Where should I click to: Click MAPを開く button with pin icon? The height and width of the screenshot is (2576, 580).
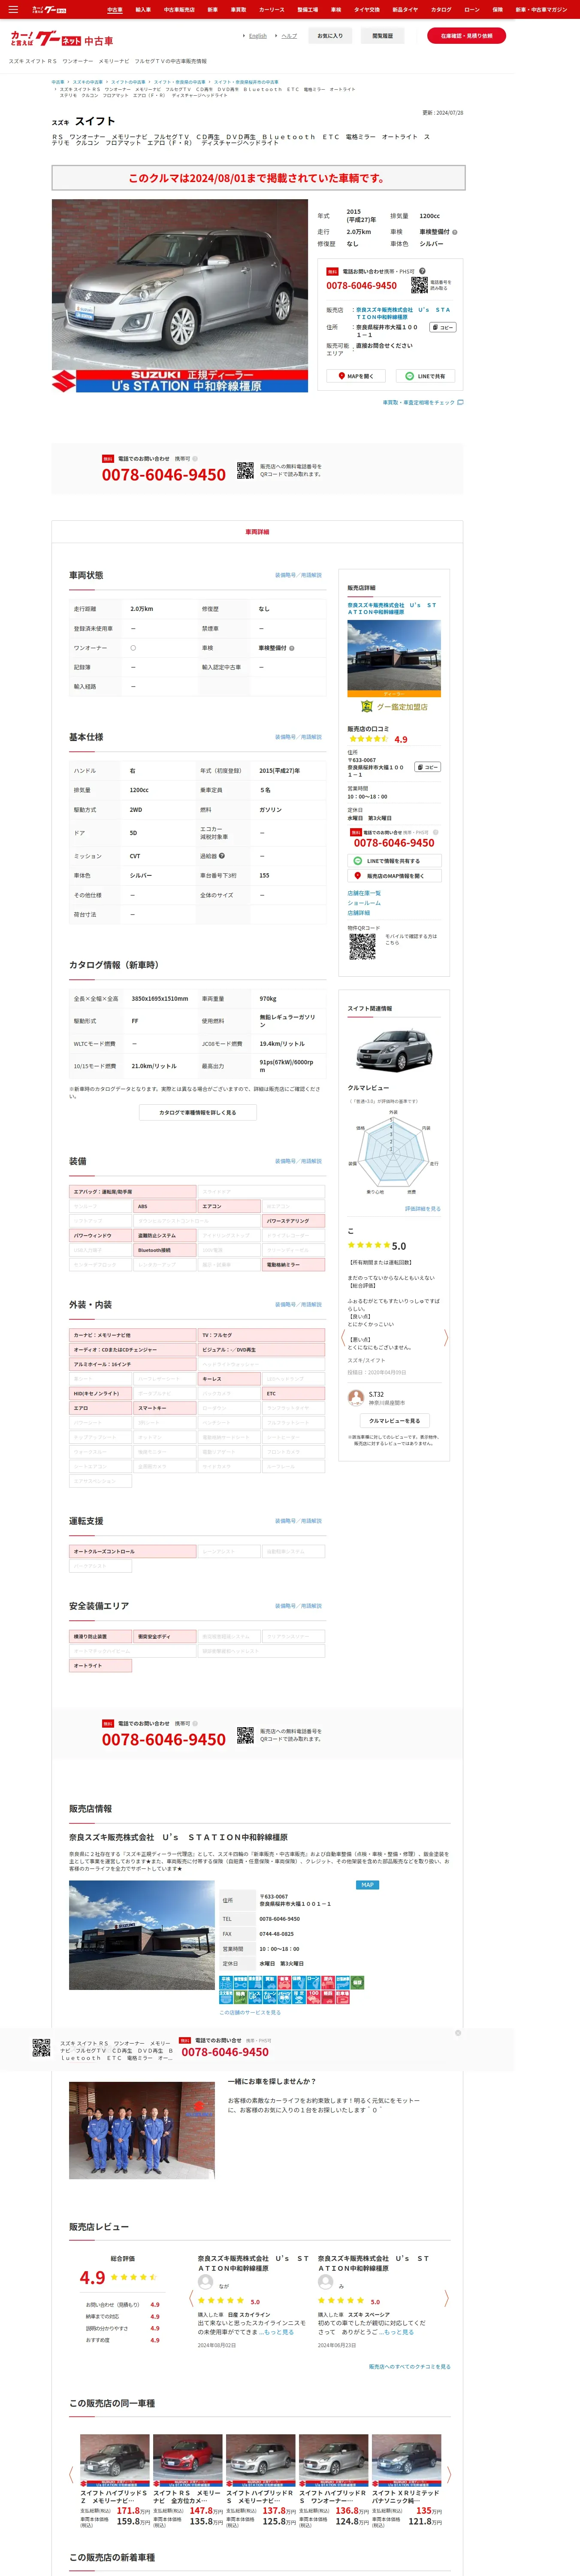[356, 376]
